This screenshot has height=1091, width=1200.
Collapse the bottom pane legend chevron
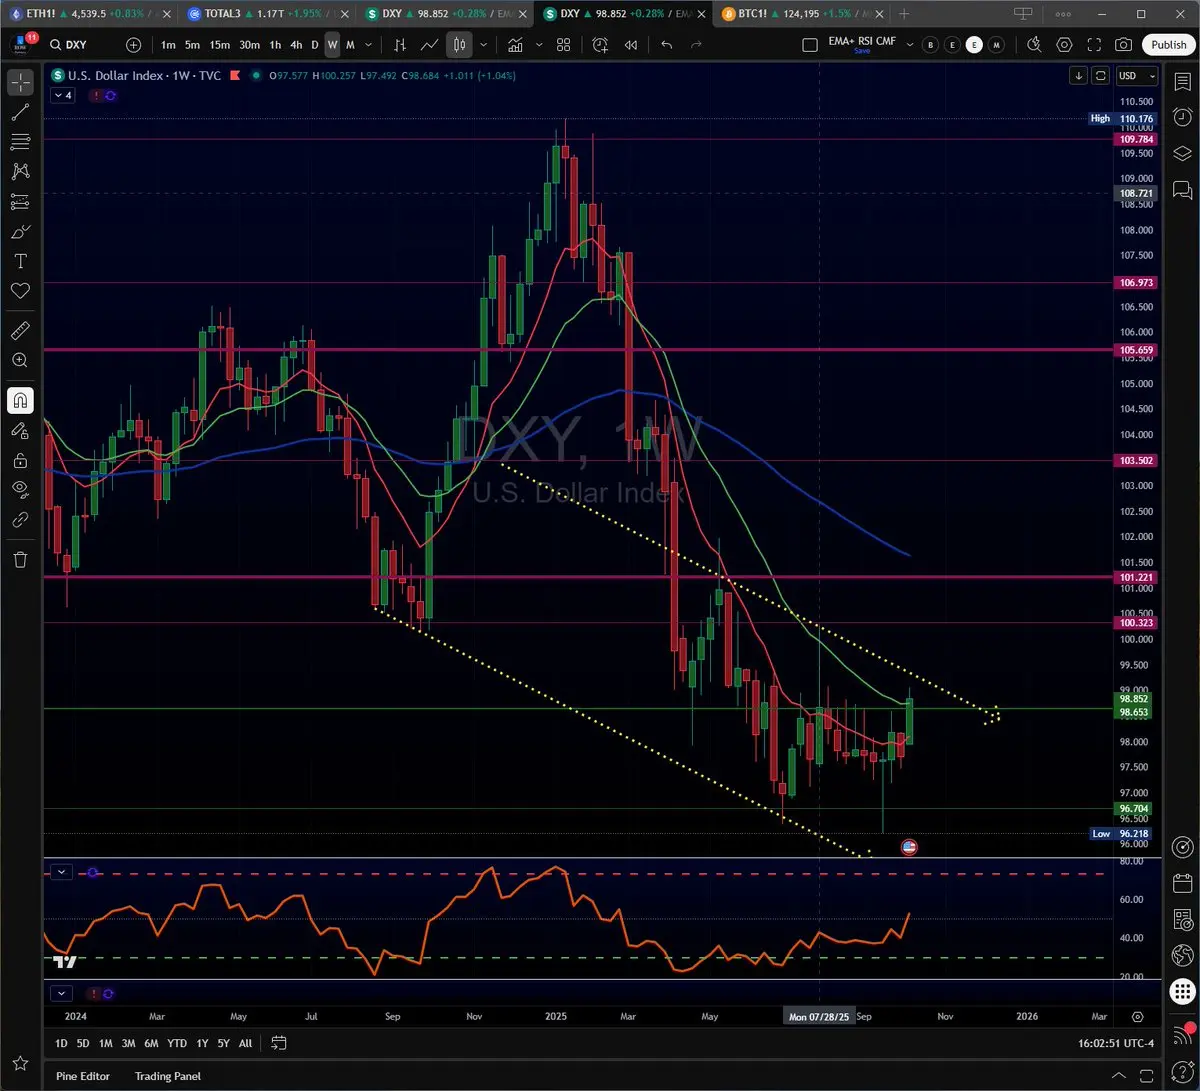click(62, 993)
